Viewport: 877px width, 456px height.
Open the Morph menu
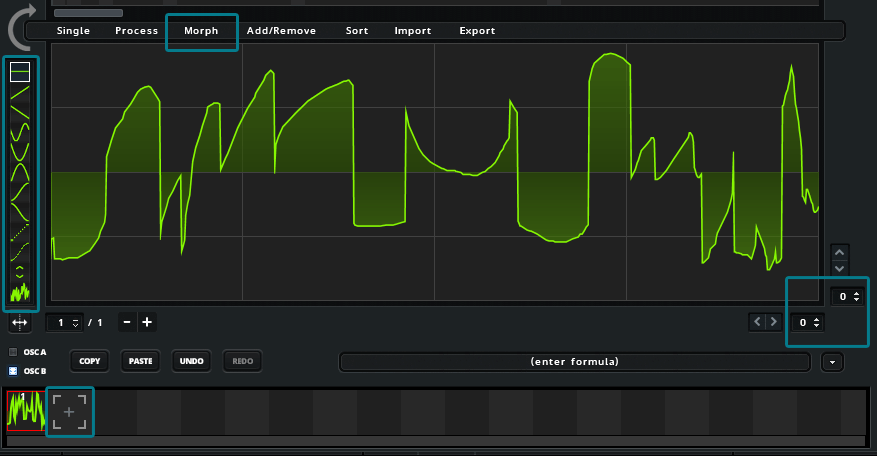coord(201,31)
